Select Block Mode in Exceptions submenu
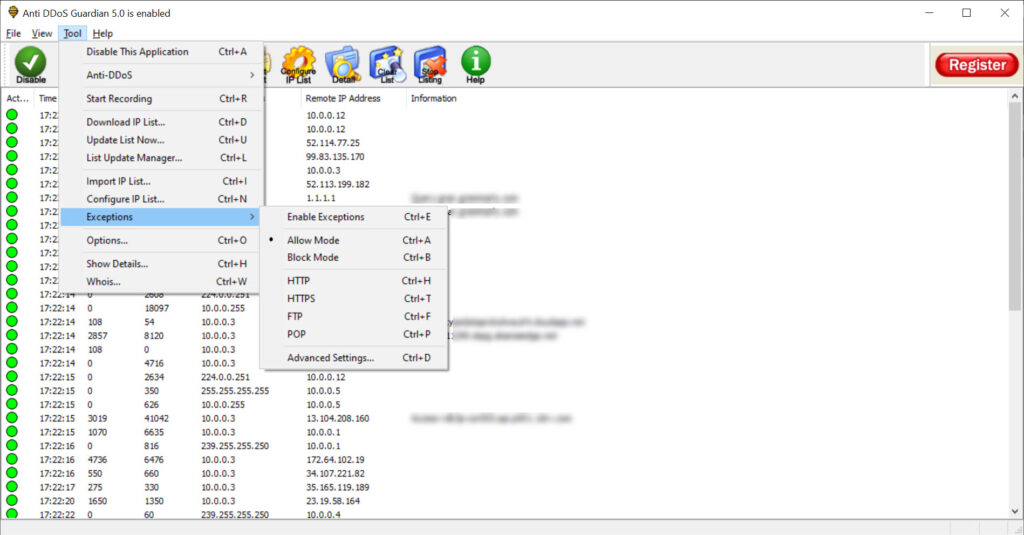The height and width of the screenshot is (535, 1024). coord(313,257)
